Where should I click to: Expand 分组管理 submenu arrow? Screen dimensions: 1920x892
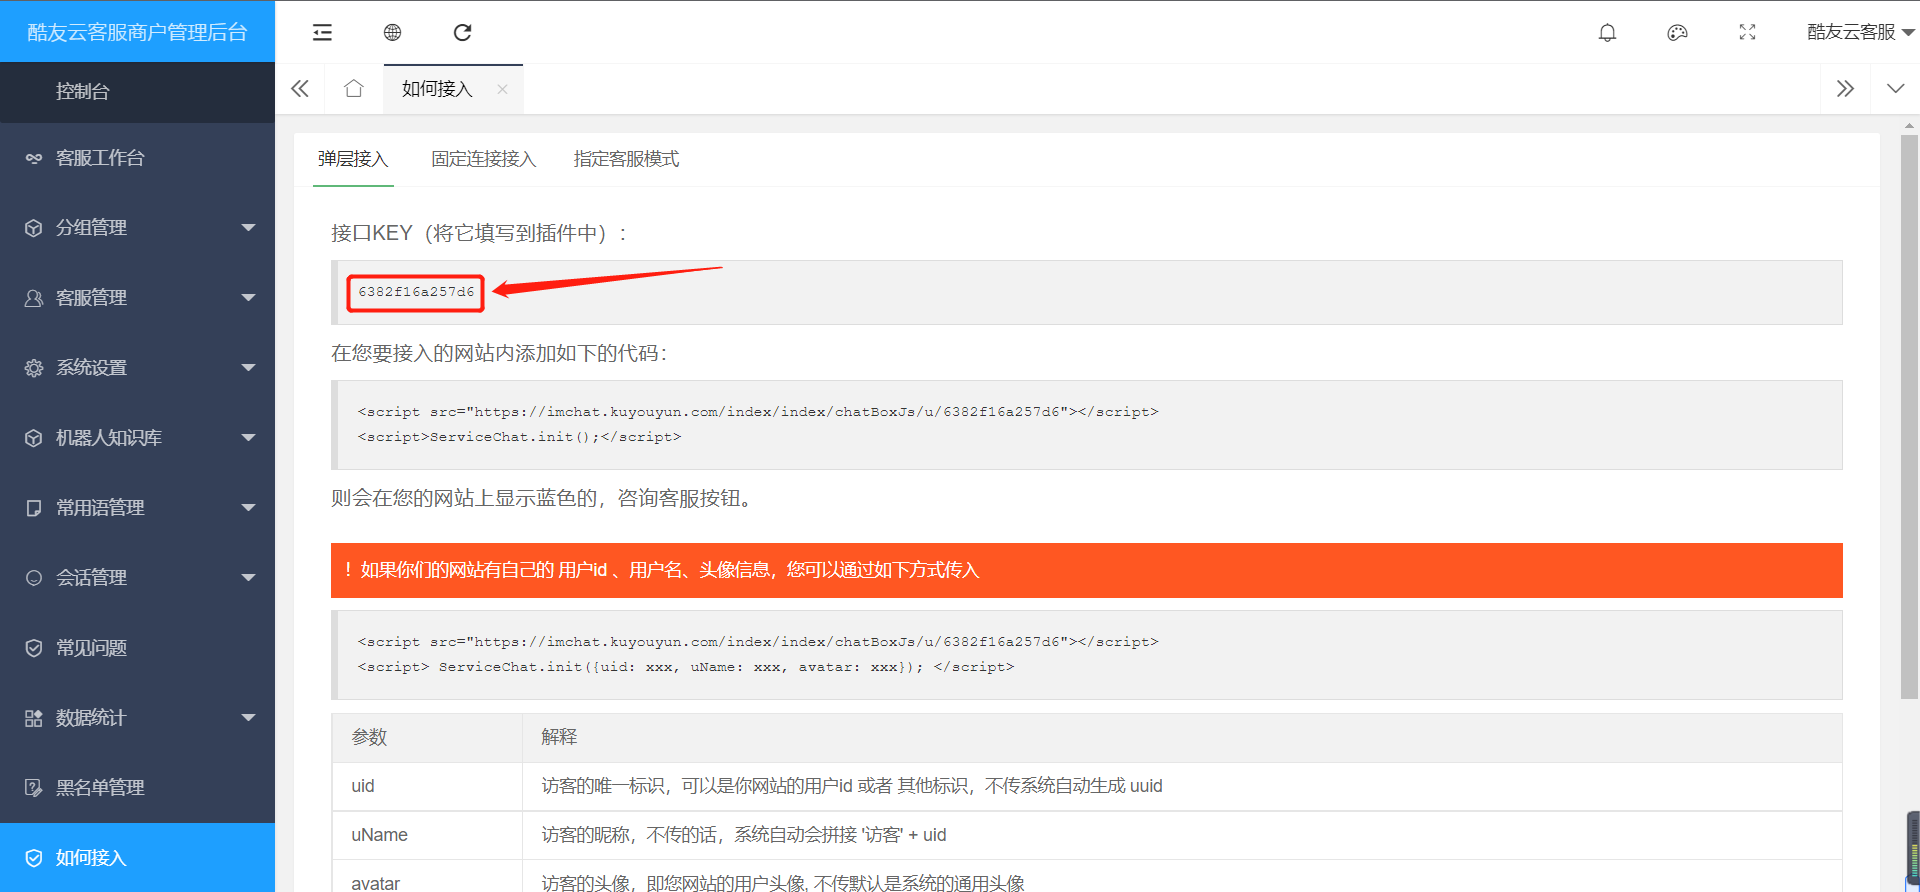(248, 228)
